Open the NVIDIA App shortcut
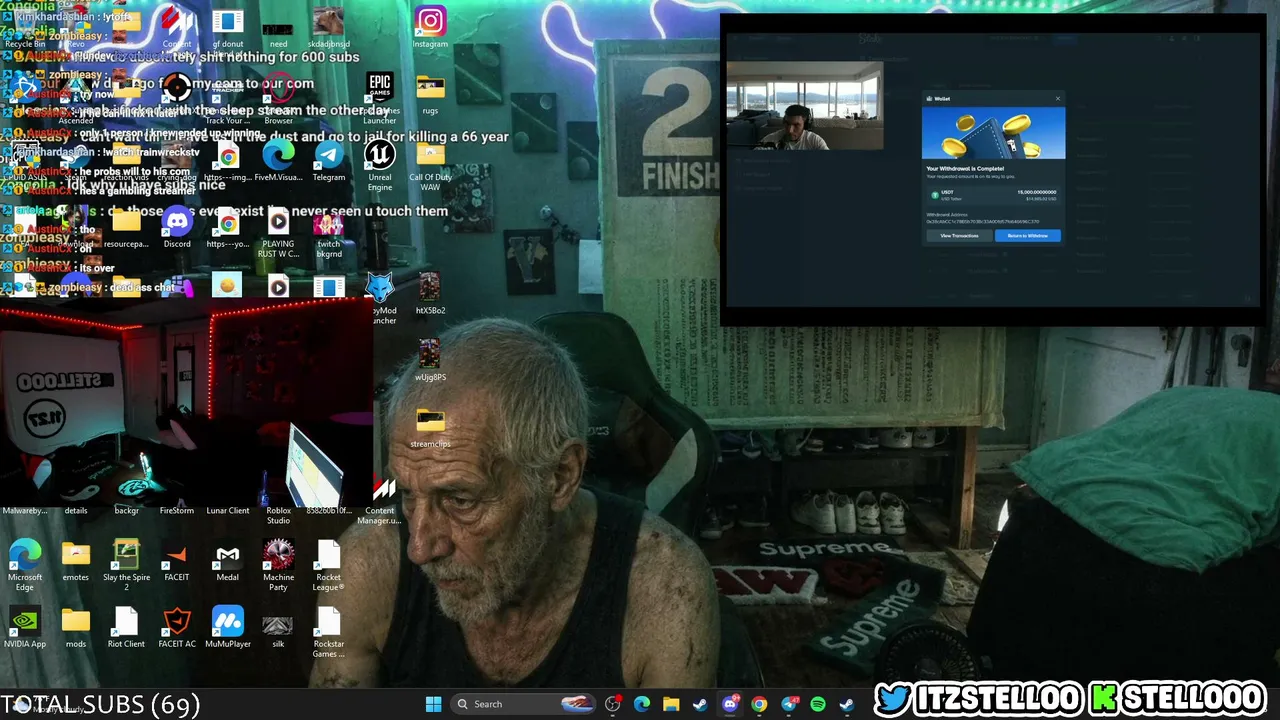 coord(25,628)
